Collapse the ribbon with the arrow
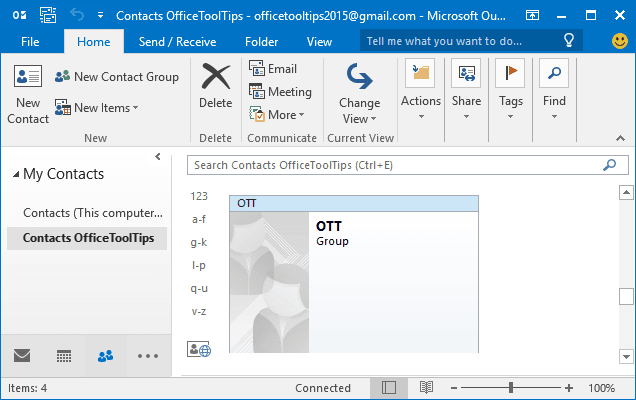 [620, 138]
